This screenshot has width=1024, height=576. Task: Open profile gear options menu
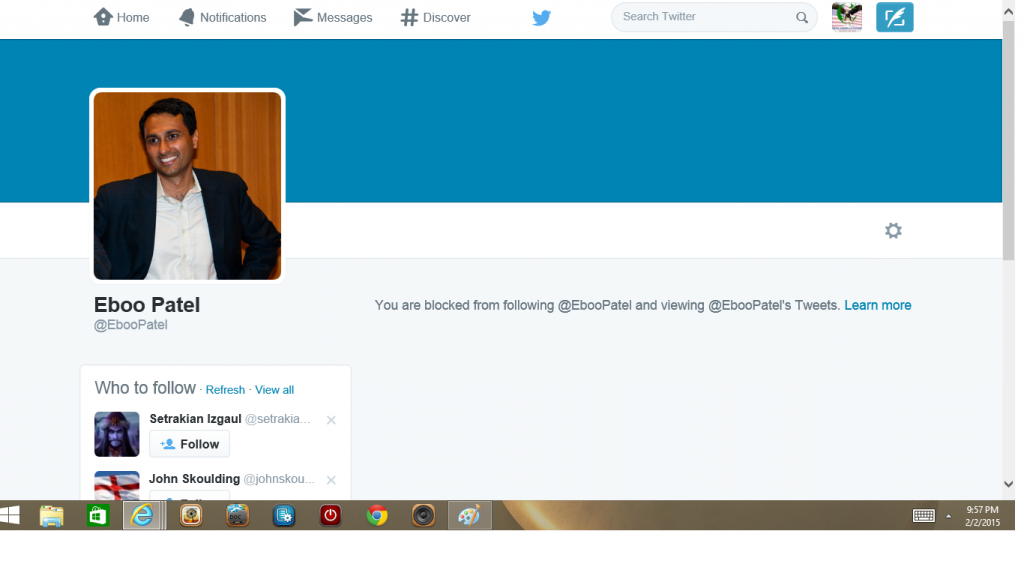click(x=893, y=231)
